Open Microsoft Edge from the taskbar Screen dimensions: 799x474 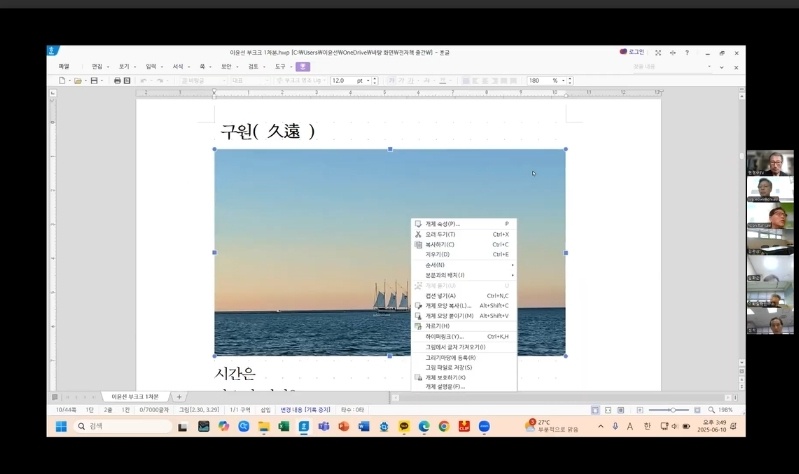pos(424,426)
